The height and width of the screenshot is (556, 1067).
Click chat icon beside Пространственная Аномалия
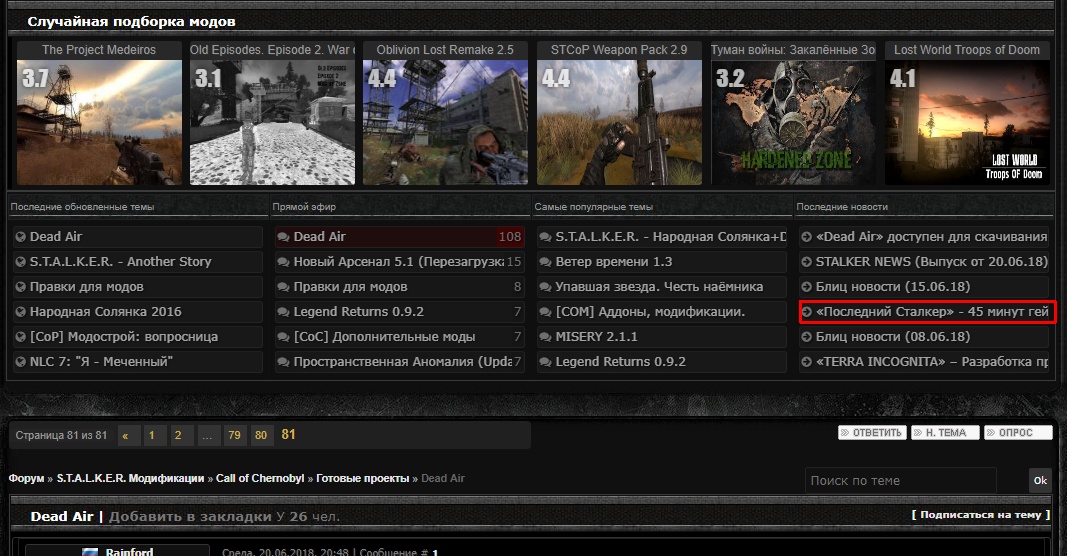[283, 362]
